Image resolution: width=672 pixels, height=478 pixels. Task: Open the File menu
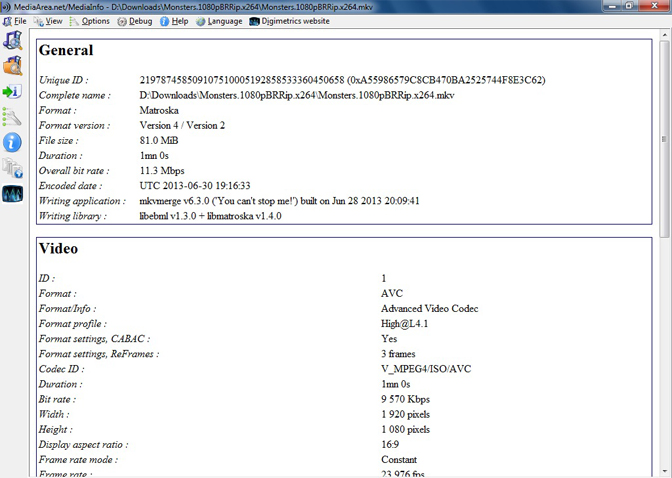coord(15,21)
